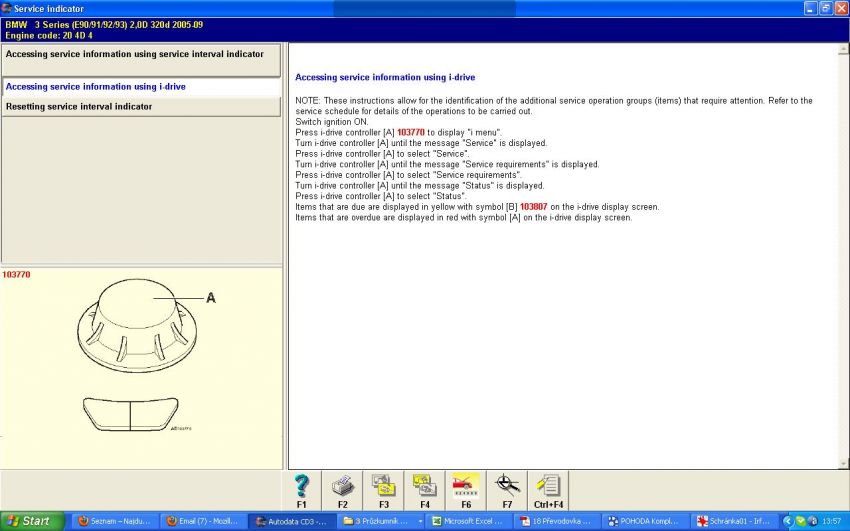Switch to Microsoft Excel taskbar window
Viewport: 850px width, 531px height.
[469, 521]
